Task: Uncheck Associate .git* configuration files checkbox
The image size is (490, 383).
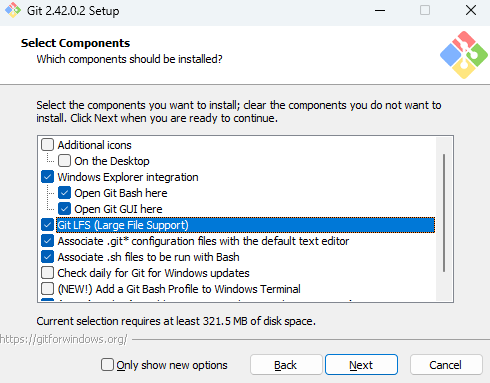Action: coord(47,241)
